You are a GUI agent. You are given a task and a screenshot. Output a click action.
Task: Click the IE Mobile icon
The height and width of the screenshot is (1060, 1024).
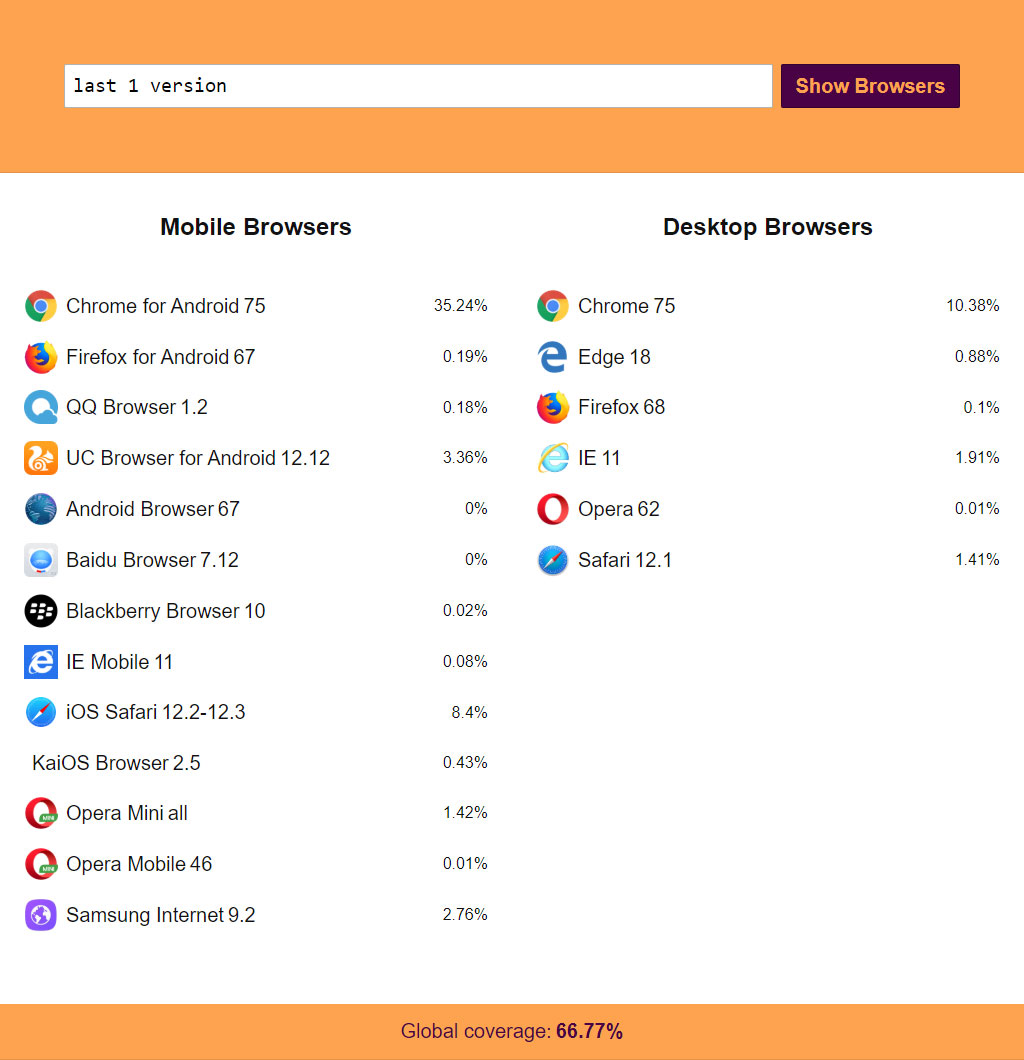click(41, 662)
